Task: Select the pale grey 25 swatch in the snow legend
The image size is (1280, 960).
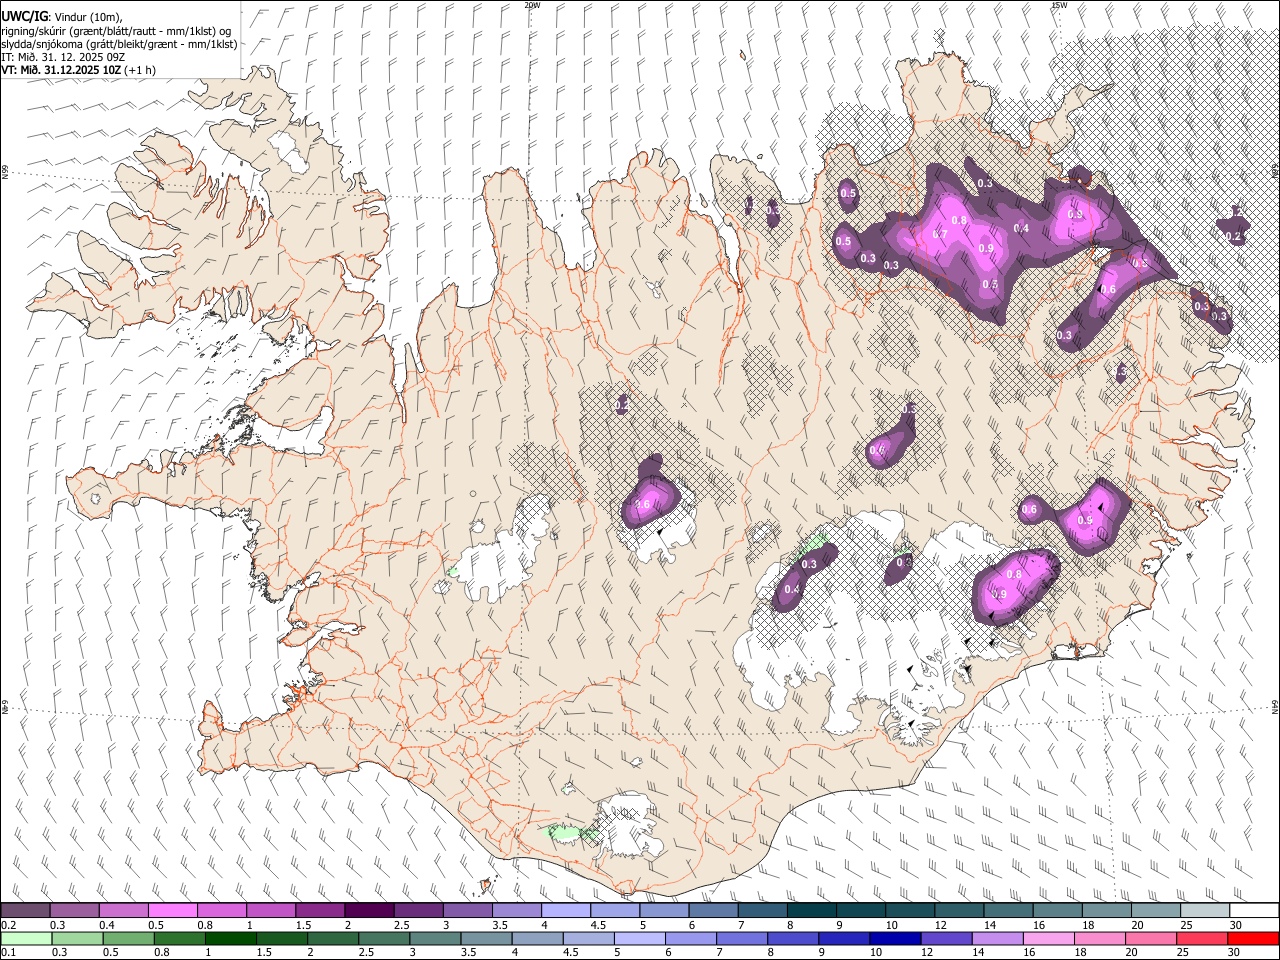Action: [x=1204, y=911]
